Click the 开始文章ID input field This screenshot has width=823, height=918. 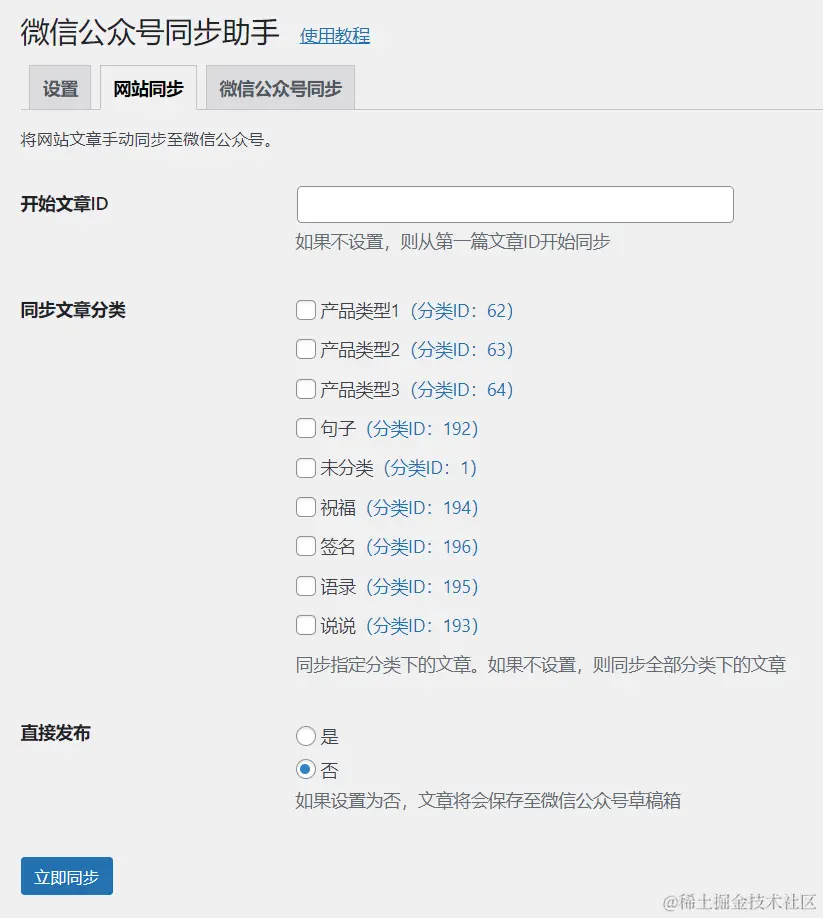point(514,203)
